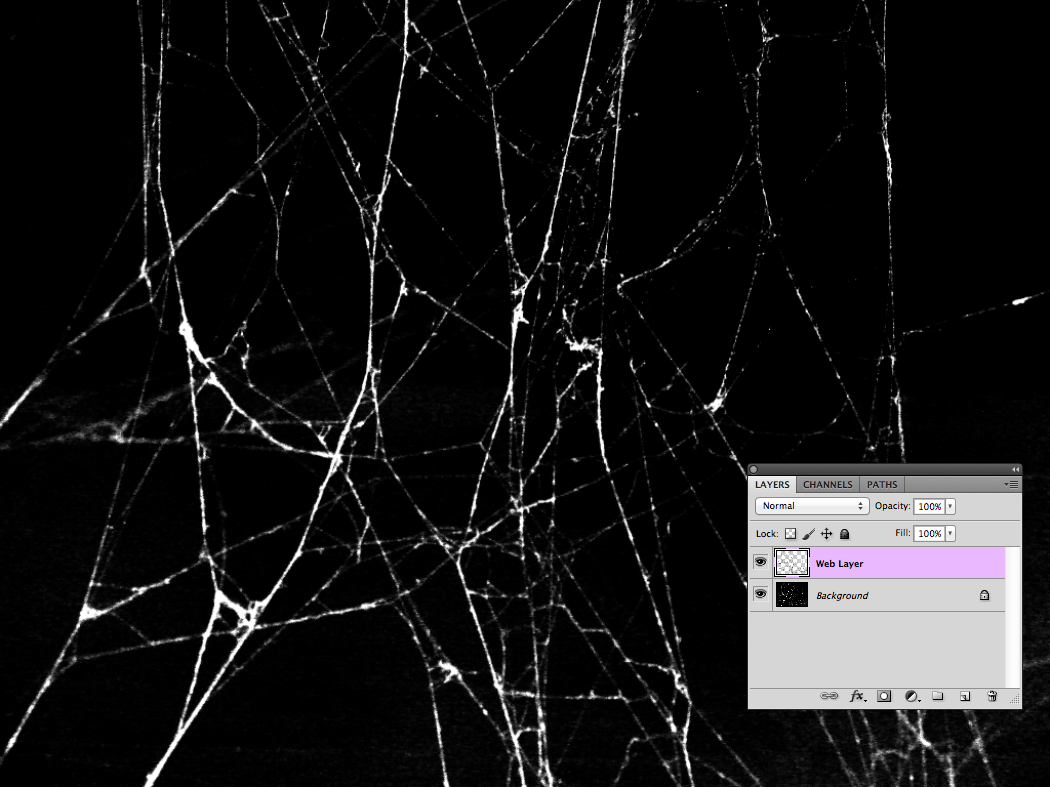
Task: Click the Background layer lock icon
Action: (984, 595)
